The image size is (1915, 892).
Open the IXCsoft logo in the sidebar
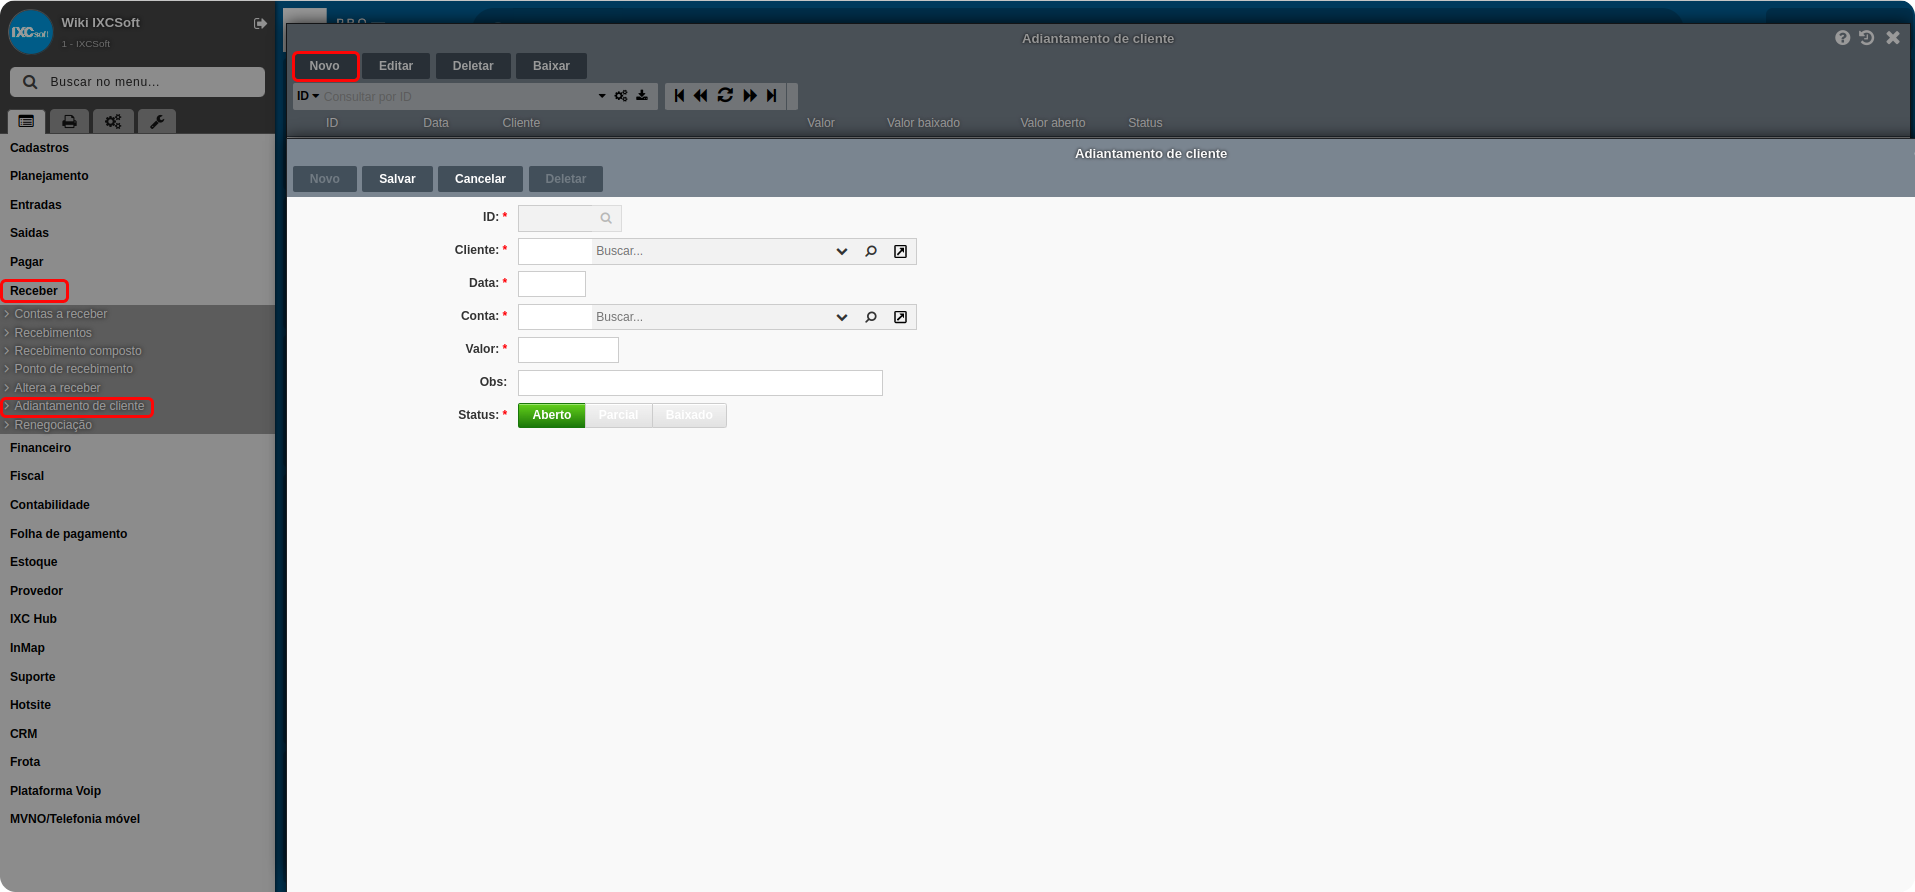point(31,32)
